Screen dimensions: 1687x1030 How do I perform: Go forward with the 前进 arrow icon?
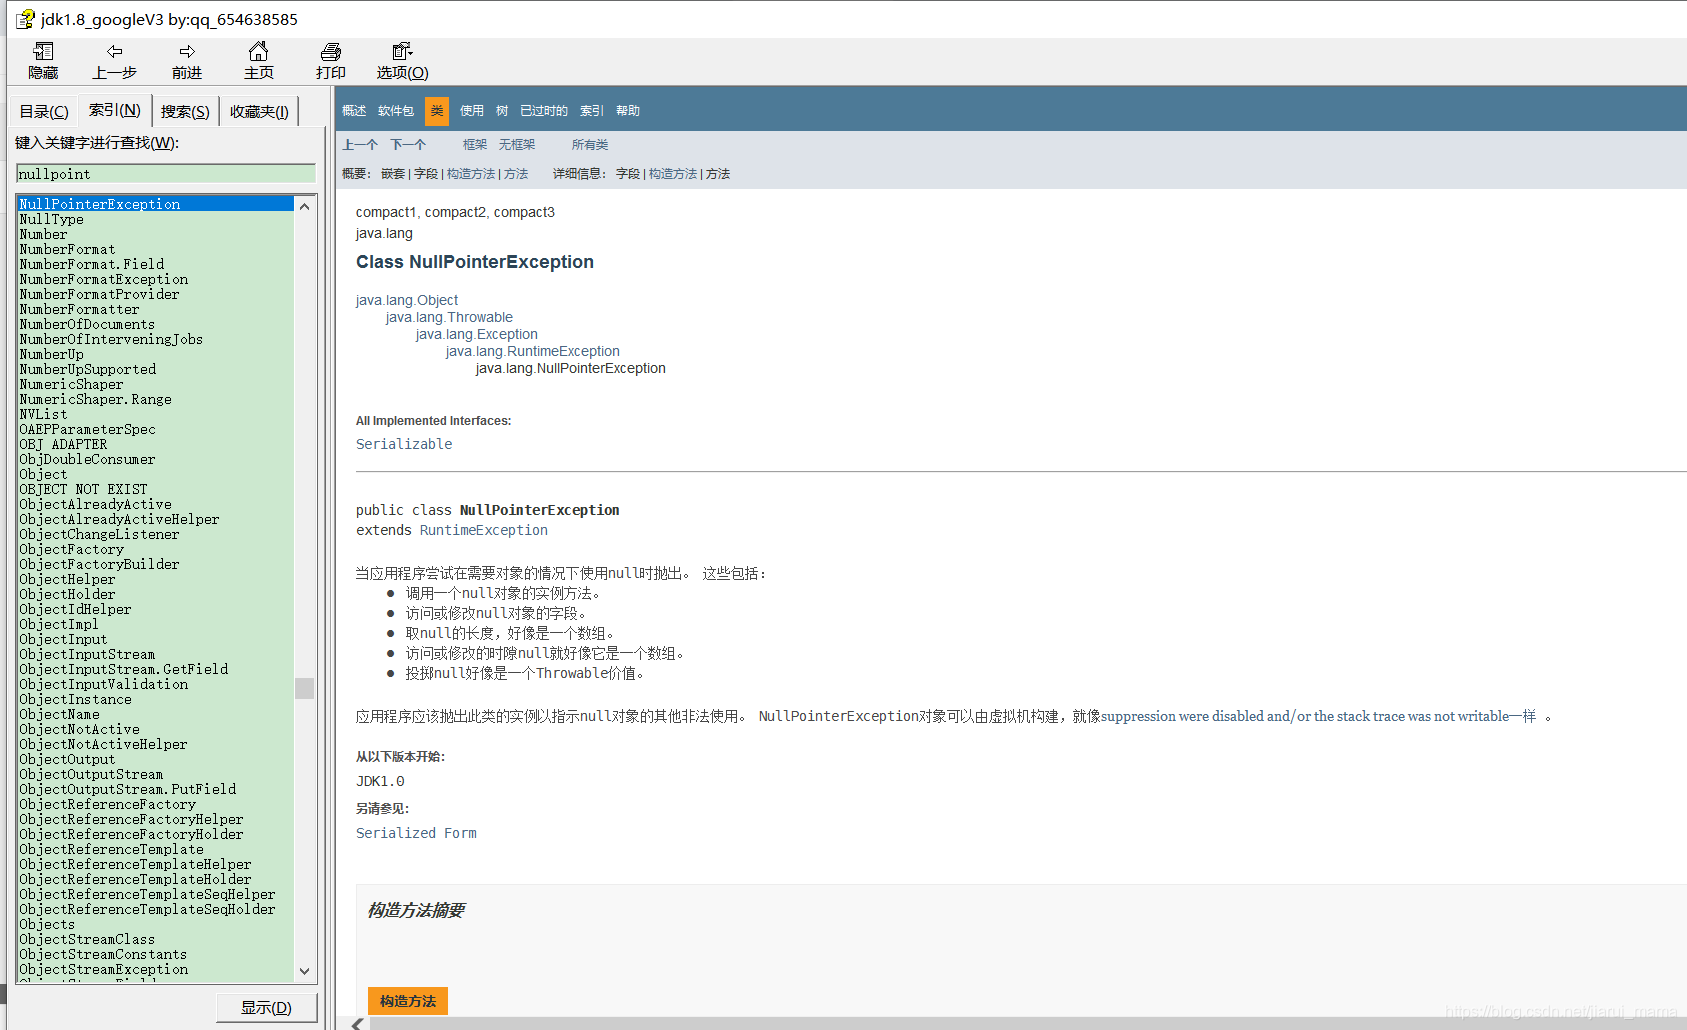(187, 51)
